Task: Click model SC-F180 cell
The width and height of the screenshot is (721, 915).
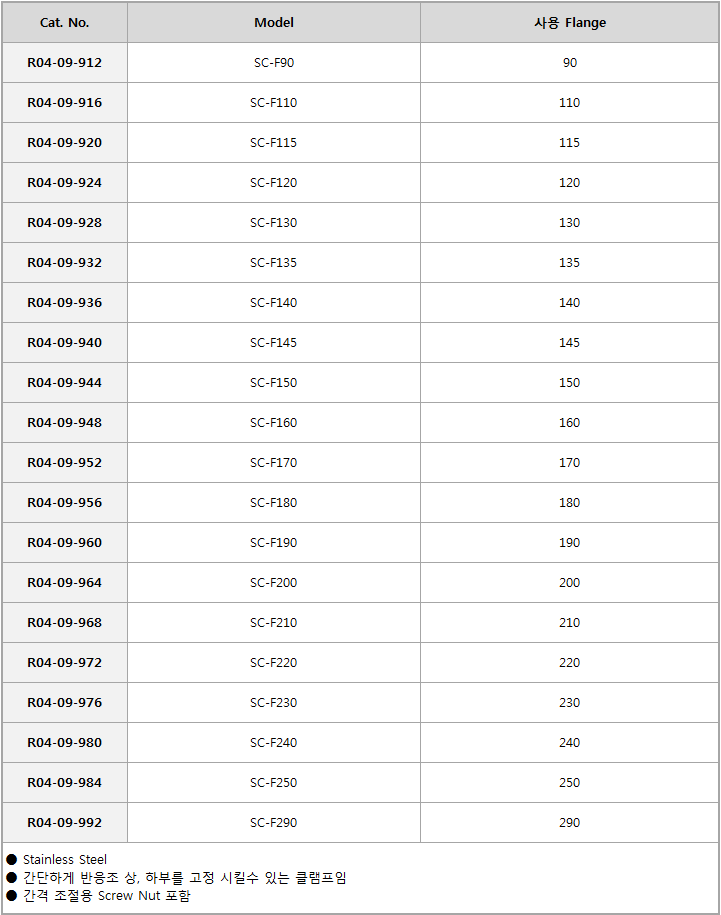Action: 274,502
